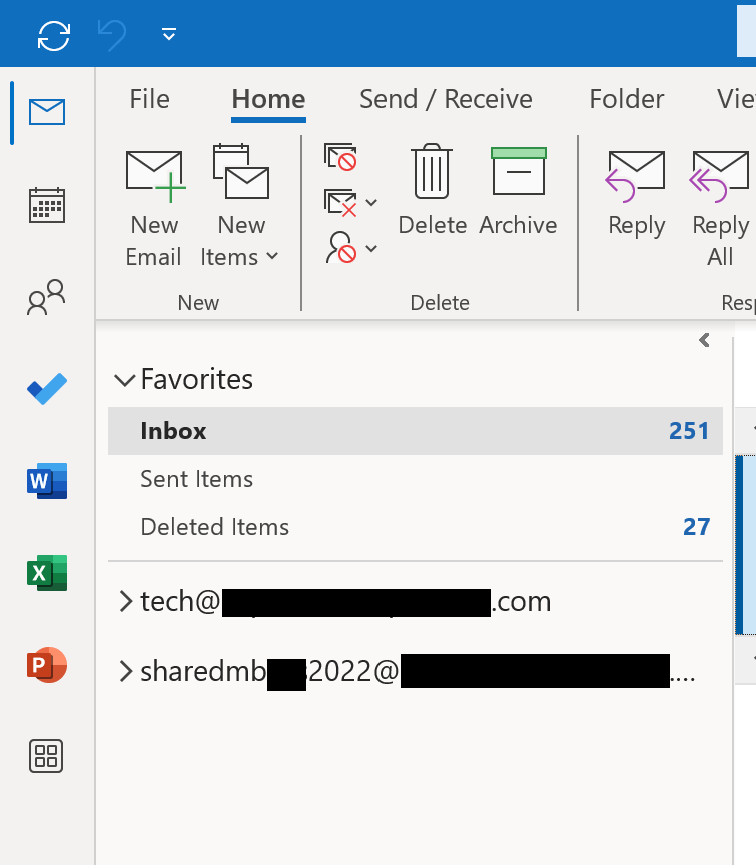Viewport: 756px width, 865px height.
Task: Expand the tech@ account folder list
Action: coord(126,601)
